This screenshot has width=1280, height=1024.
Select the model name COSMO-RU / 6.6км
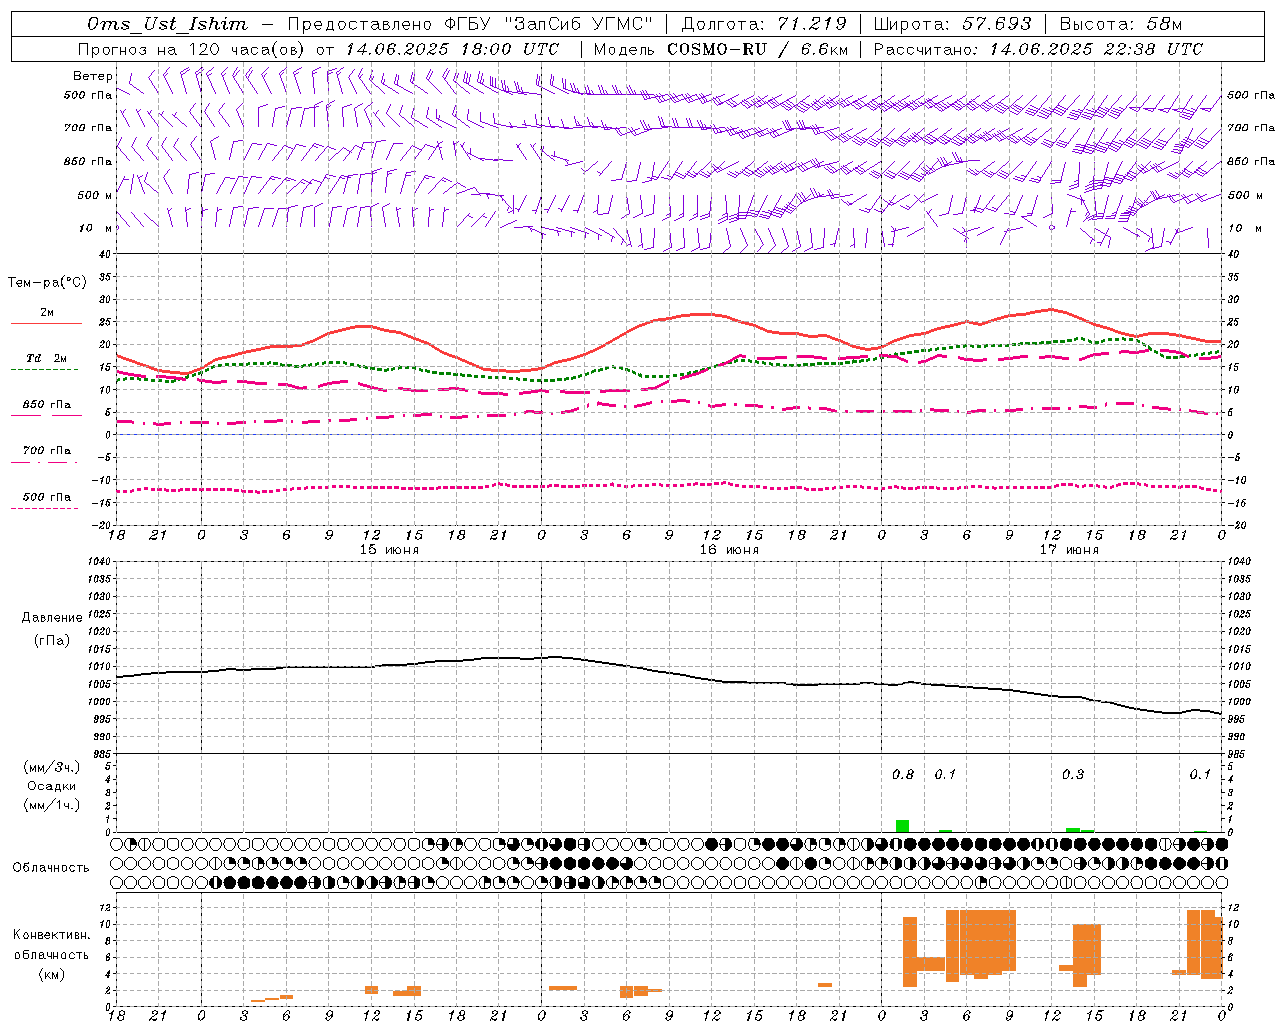point(758,49)
